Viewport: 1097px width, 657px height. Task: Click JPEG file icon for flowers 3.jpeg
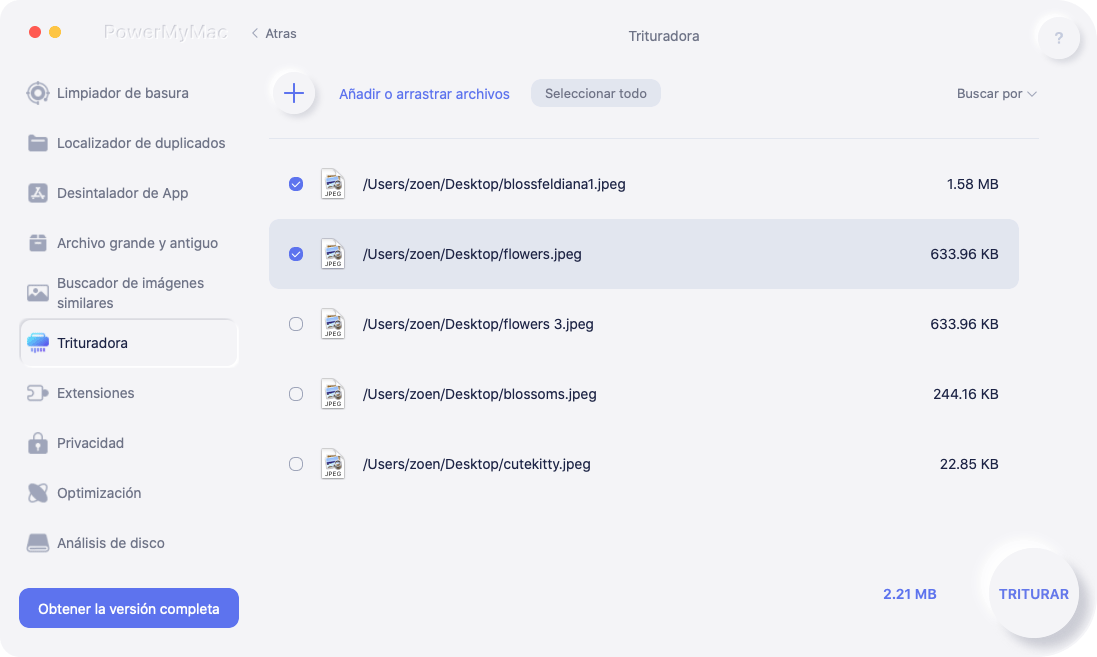pos(333,324)
